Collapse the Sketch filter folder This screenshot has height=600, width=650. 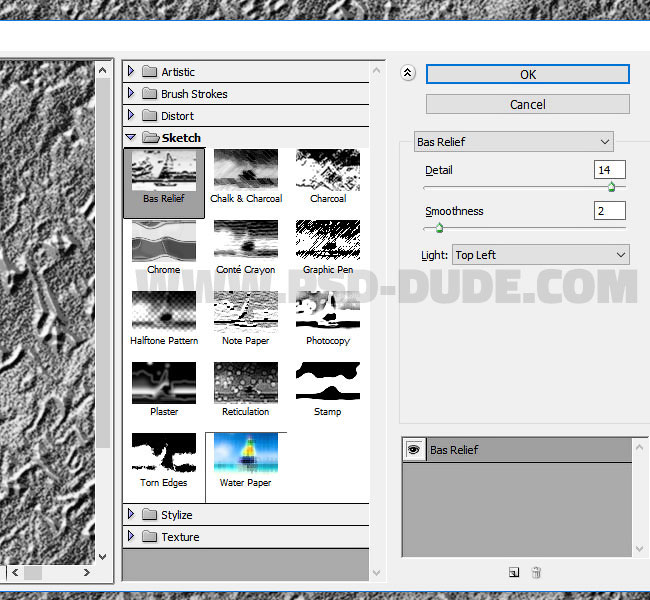[131, 137]
